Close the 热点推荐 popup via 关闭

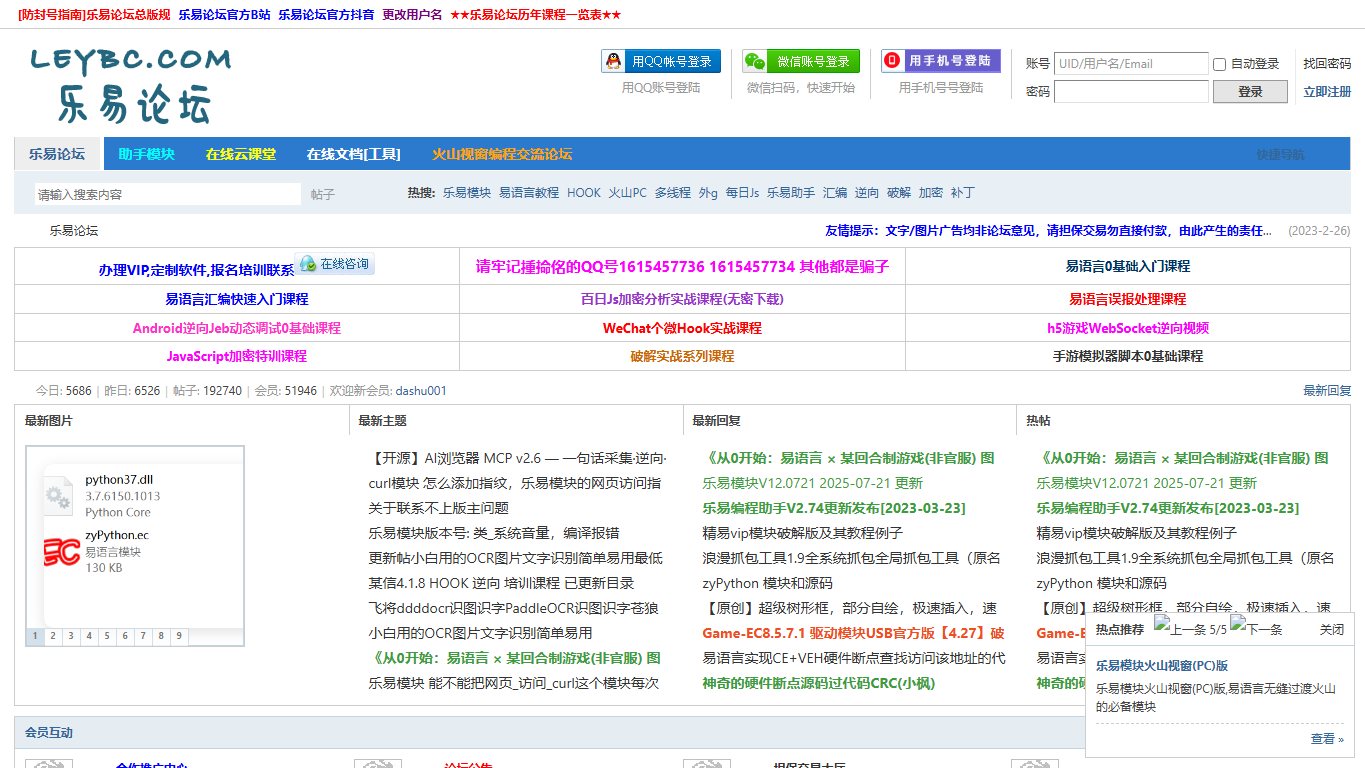1331,630
